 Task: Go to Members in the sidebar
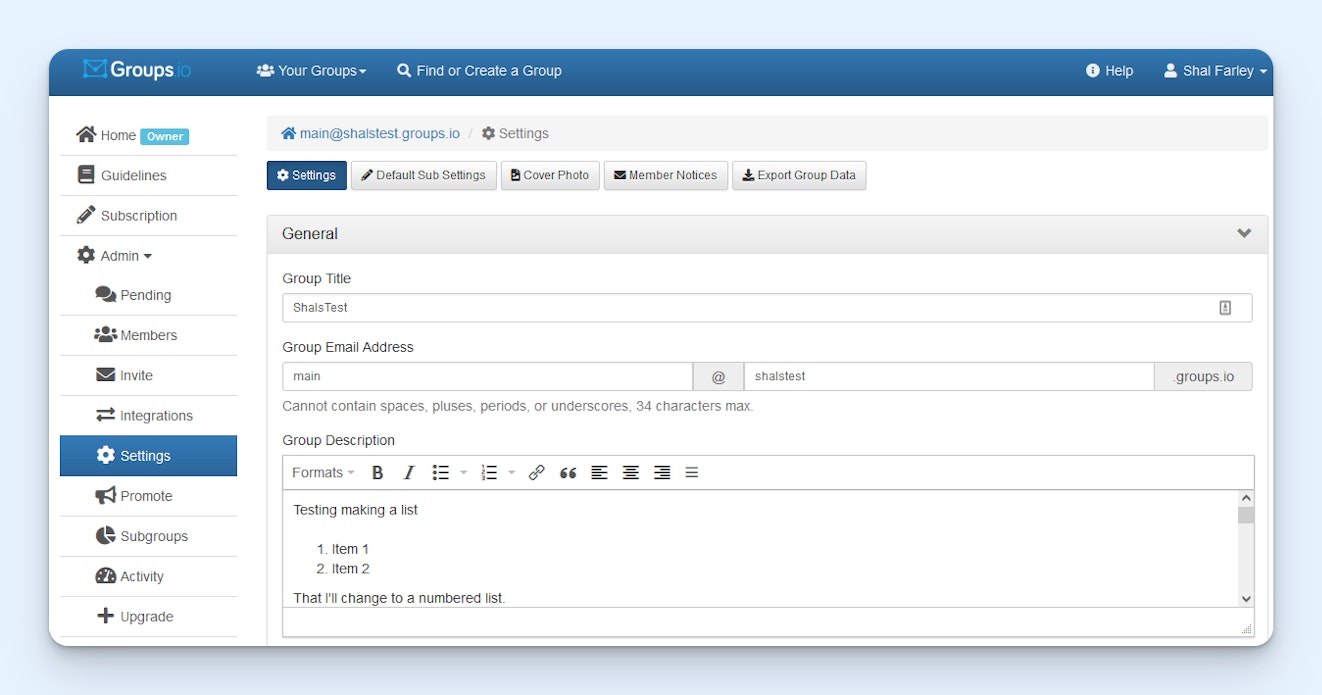click(x=148, y=336)
